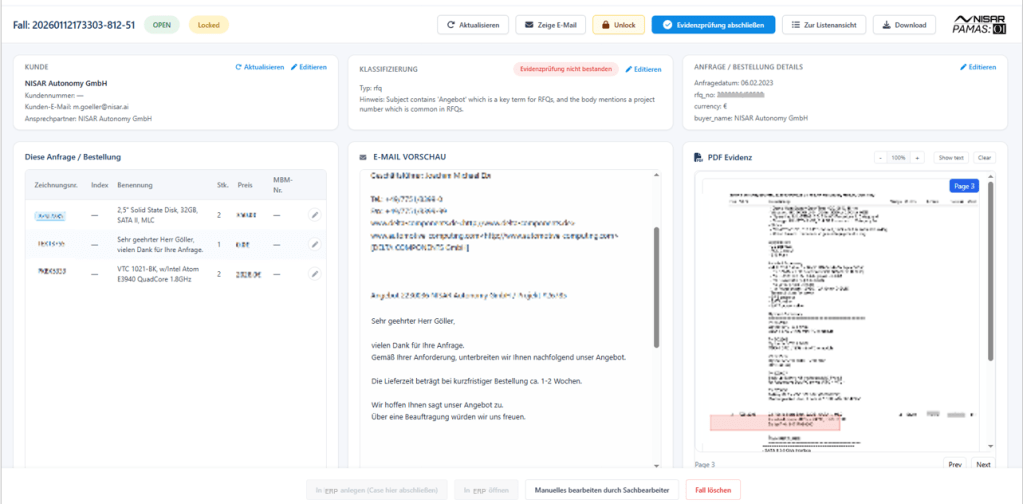Edit the 2,5" Solid State Disk row
The height and width of the screenshot is (504, 1023).
tap(314, 214)
